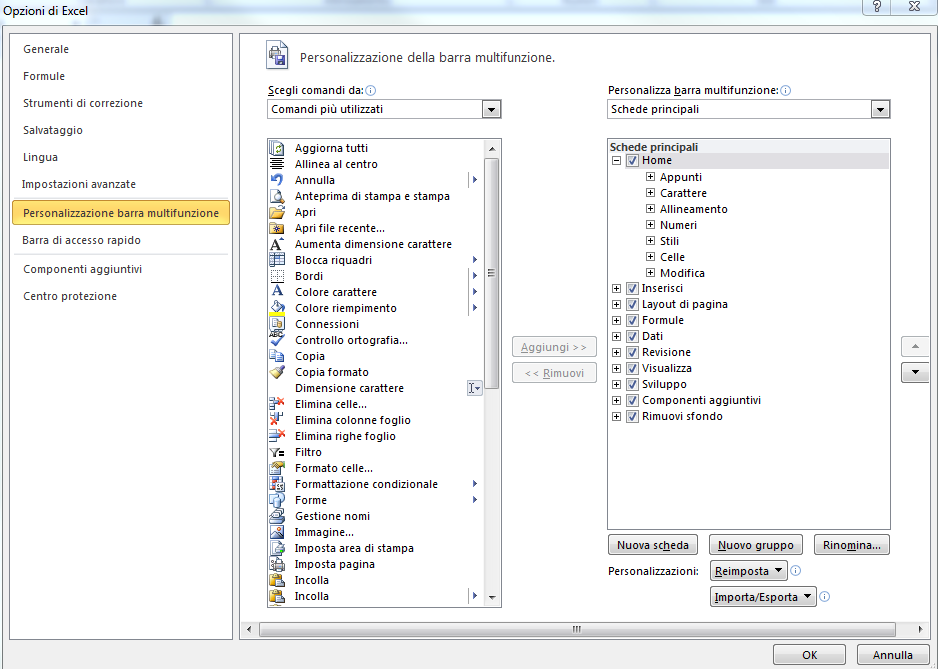Select the Imposta pagina icon
938x669 pixels.
click(277, 564)
